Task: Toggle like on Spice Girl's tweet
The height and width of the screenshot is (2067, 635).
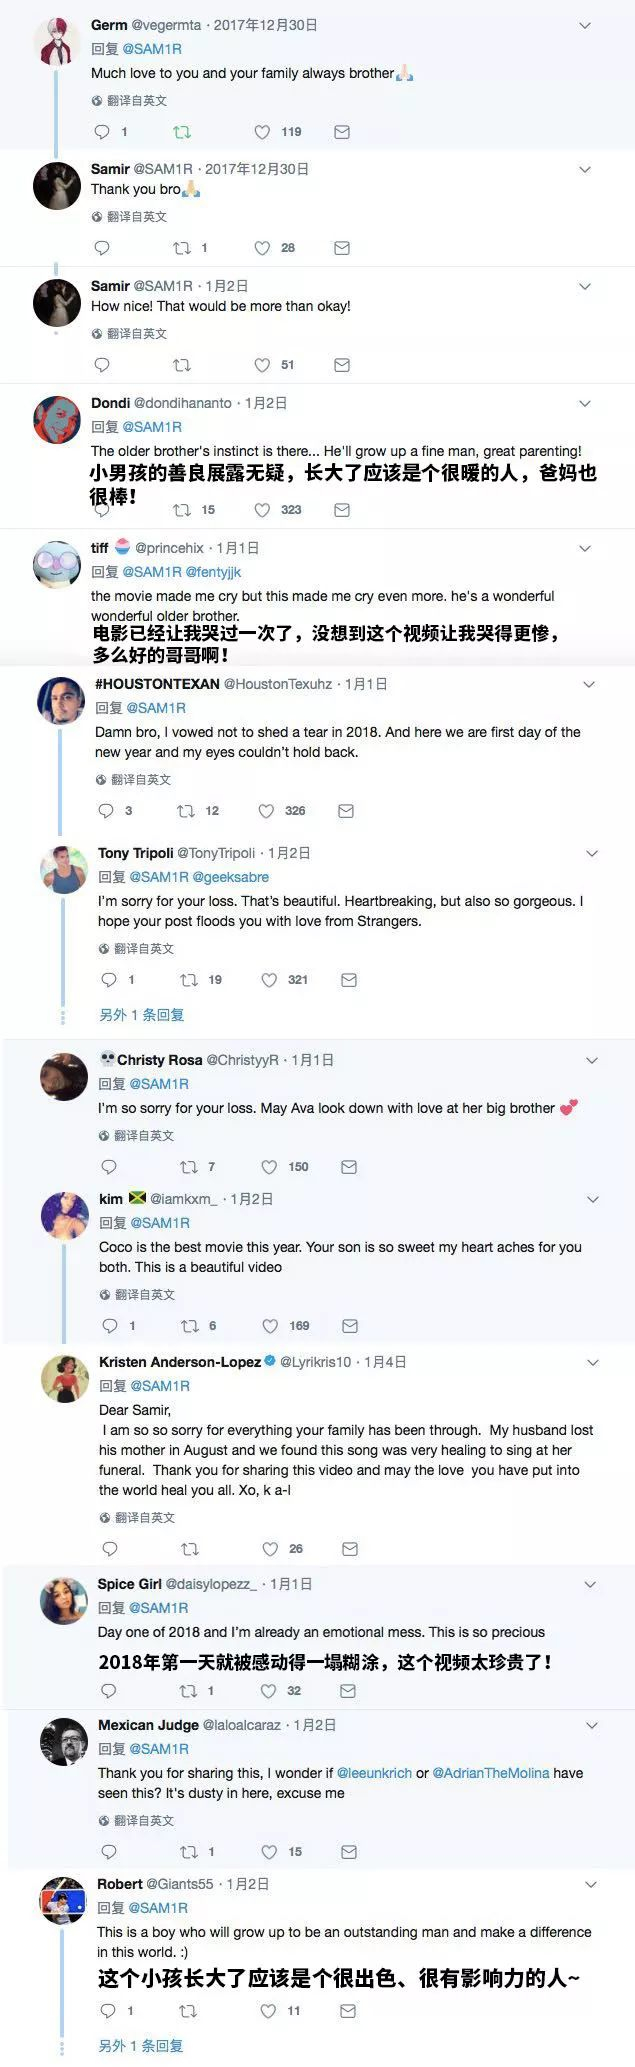Action: point(269,1691)
